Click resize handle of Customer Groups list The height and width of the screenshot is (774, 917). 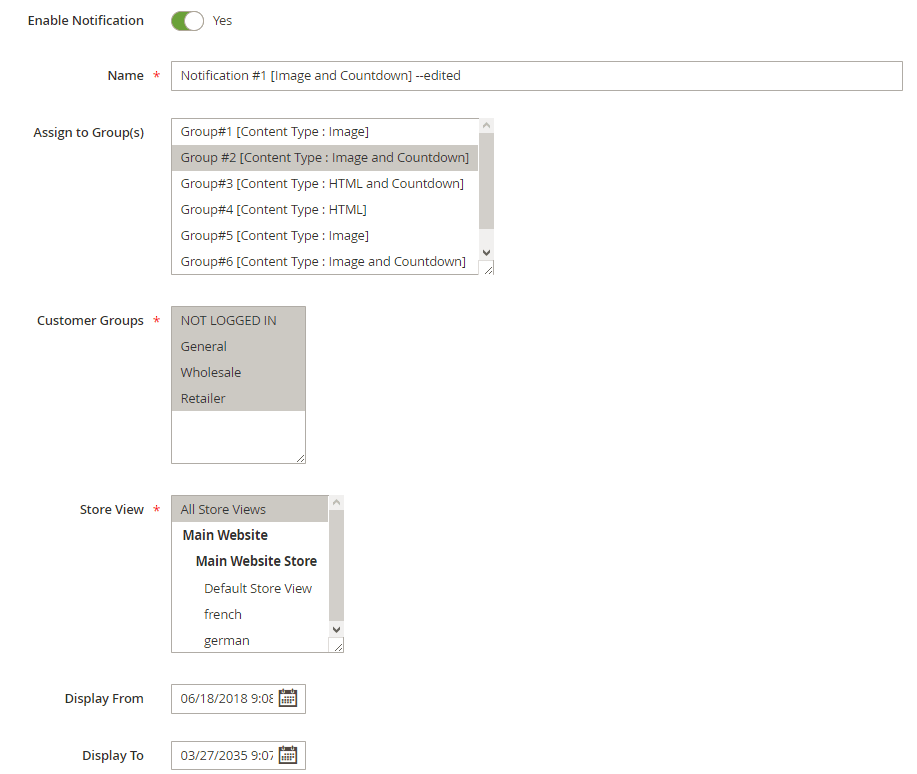300,458
